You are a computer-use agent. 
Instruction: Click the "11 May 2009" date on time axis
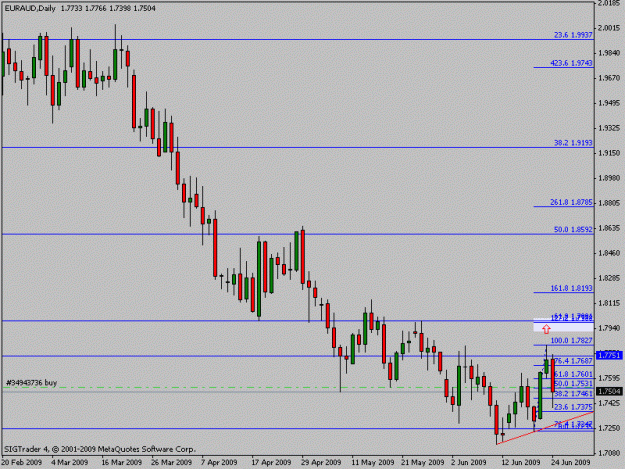372,462
